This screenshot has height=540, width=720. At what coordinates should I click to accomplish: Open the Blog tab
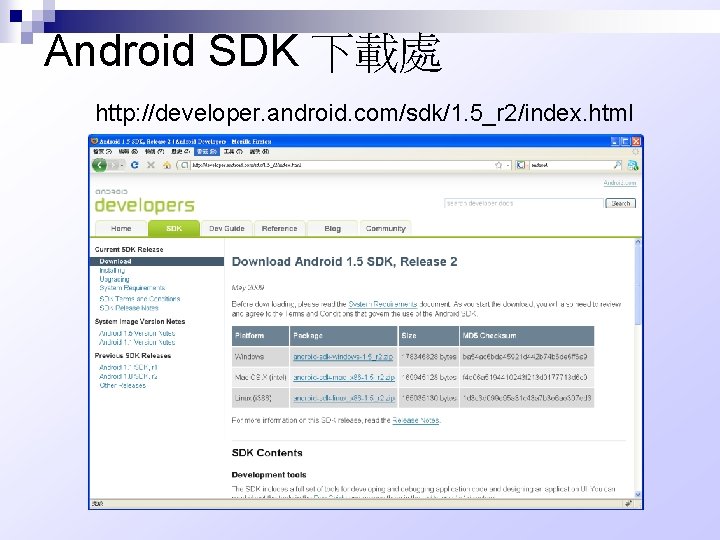(332, 228)
